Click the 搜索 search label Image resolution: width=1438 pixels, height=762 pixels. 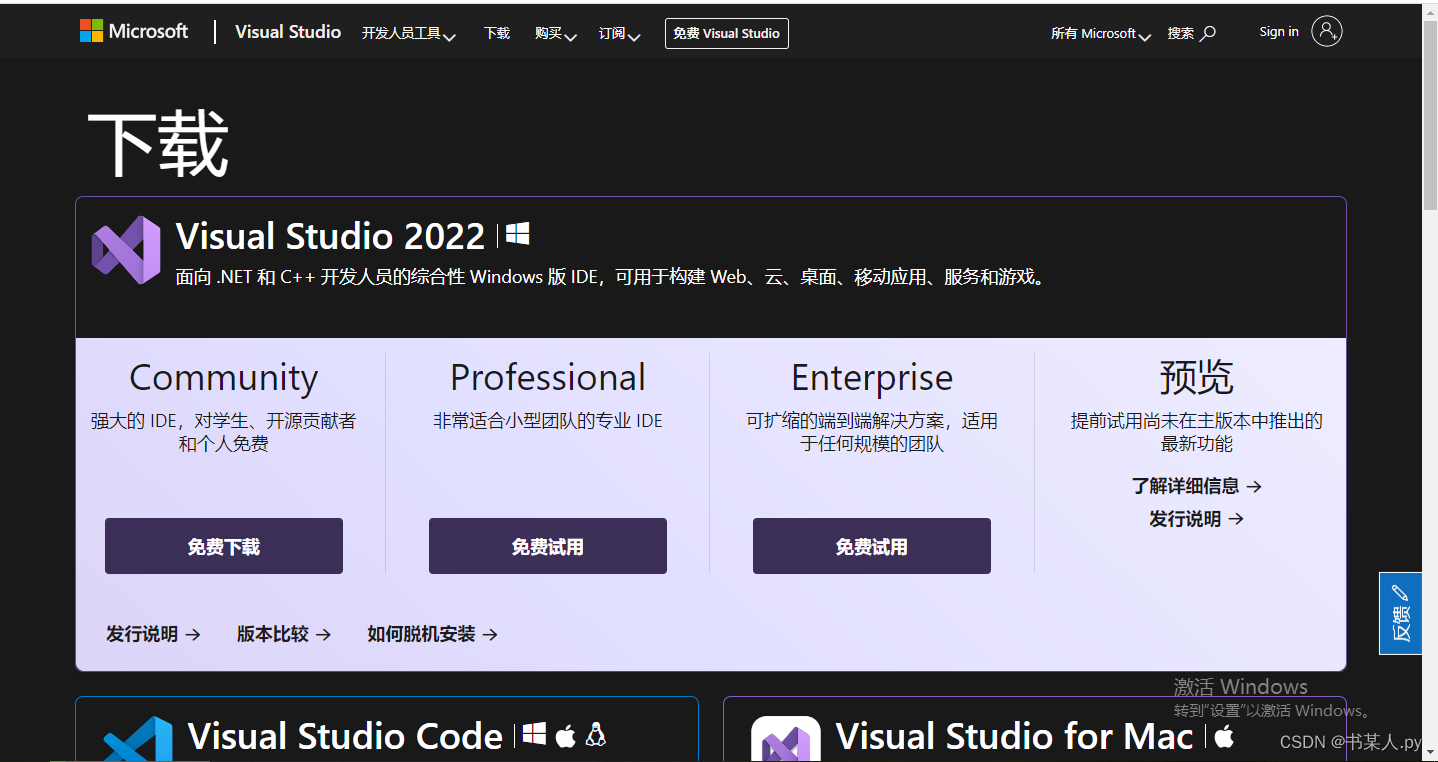(1181, 33)
